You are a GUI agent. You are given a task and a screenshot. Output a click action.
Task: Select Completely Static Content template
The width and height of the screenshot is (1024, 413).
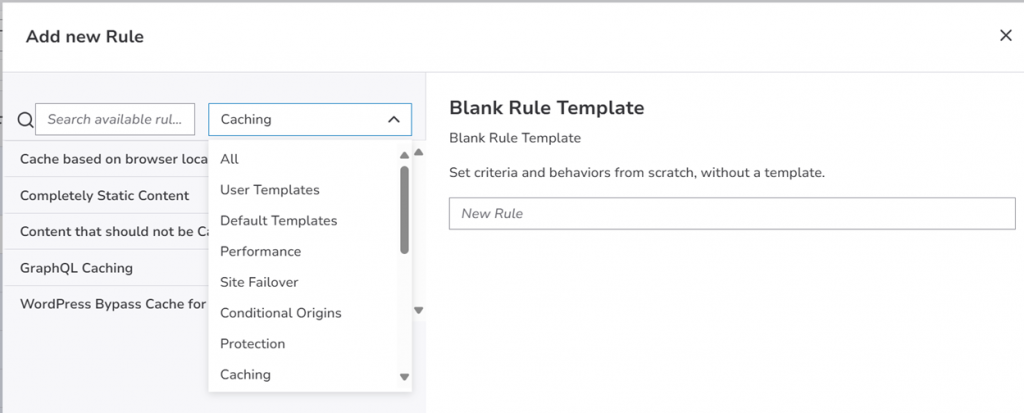coord(104,196)
